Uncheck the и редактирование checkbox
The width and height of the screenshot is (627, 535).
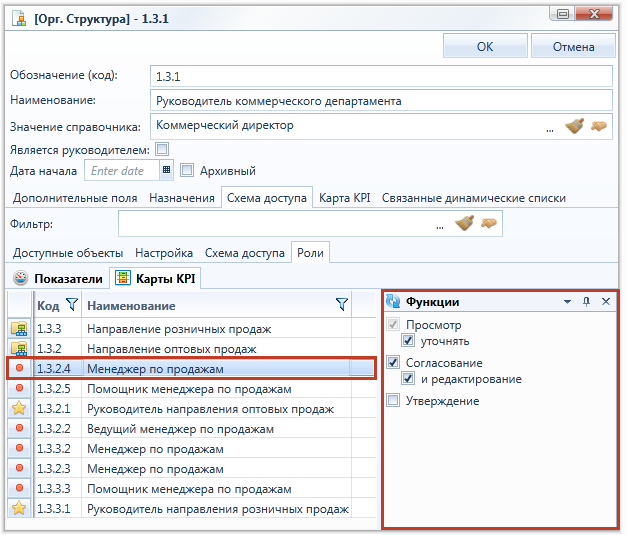coord(408,378)
